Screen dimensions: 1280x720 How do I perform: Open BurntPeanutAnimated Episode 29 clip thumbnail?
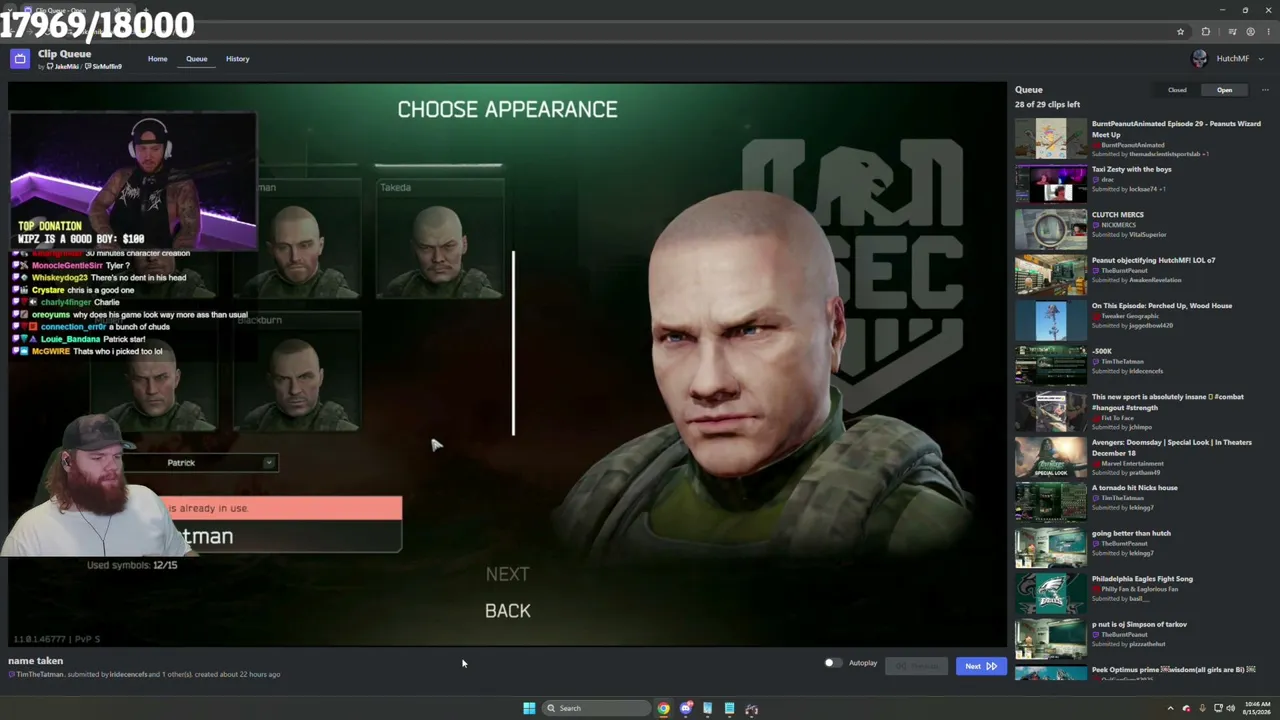tap(1051, 139)
